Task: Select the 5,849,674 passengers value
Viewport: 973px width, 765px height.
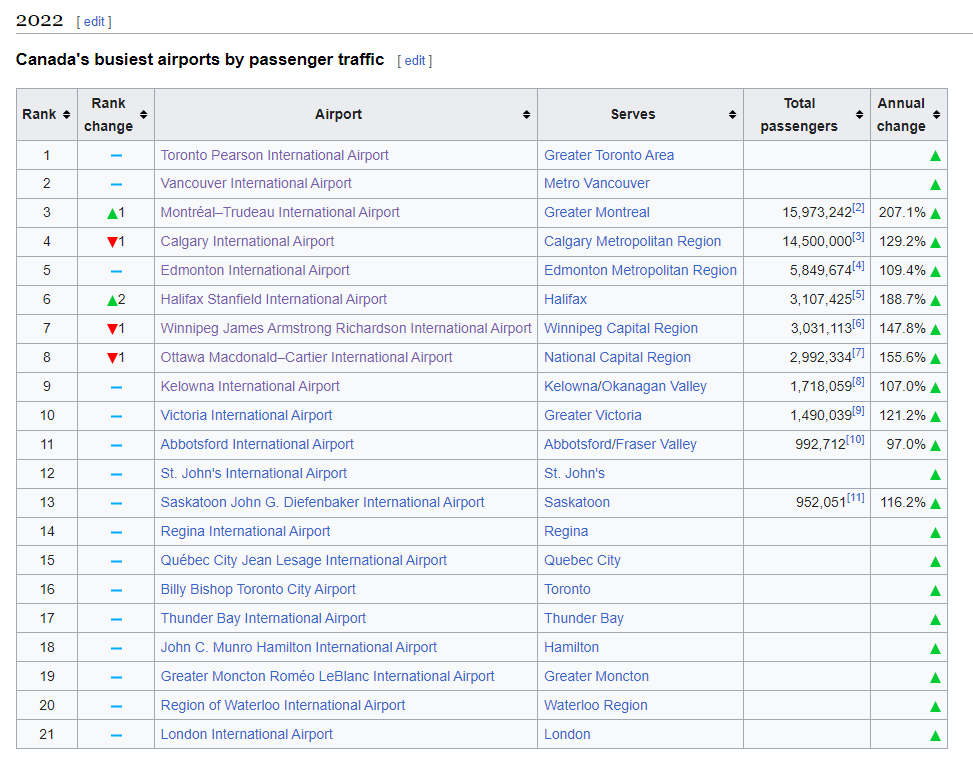Action: pyautogui.click(x=820, y=271)
